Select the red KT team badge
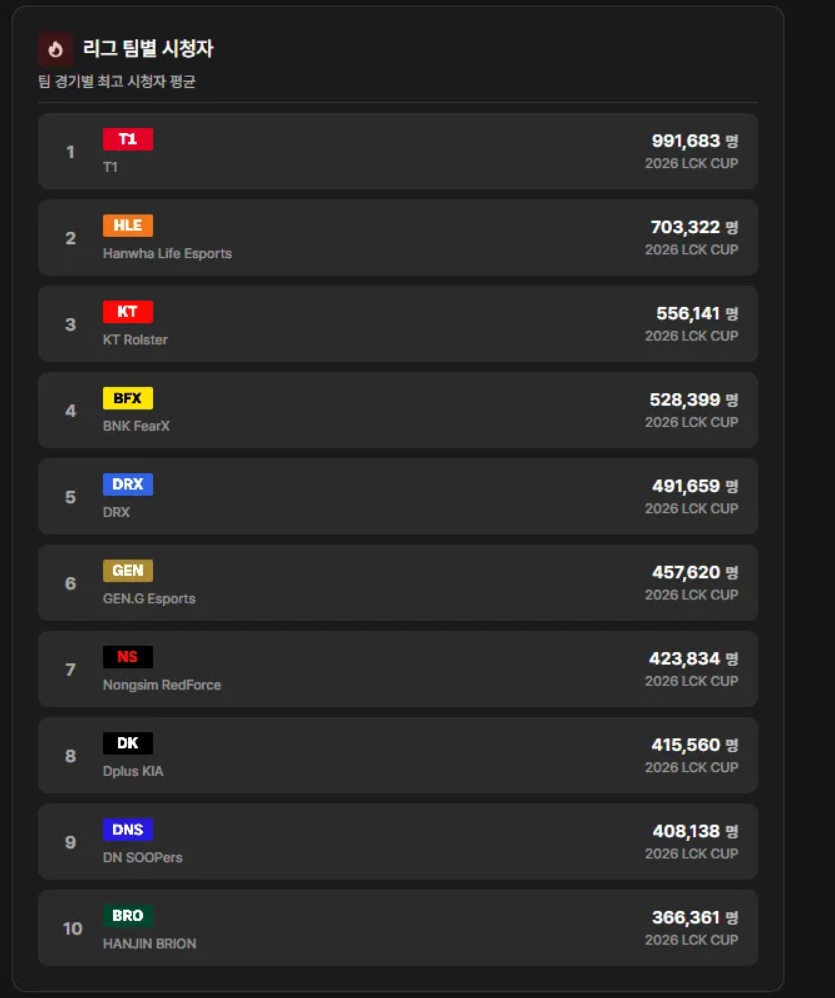 click(x=128, y=311)
